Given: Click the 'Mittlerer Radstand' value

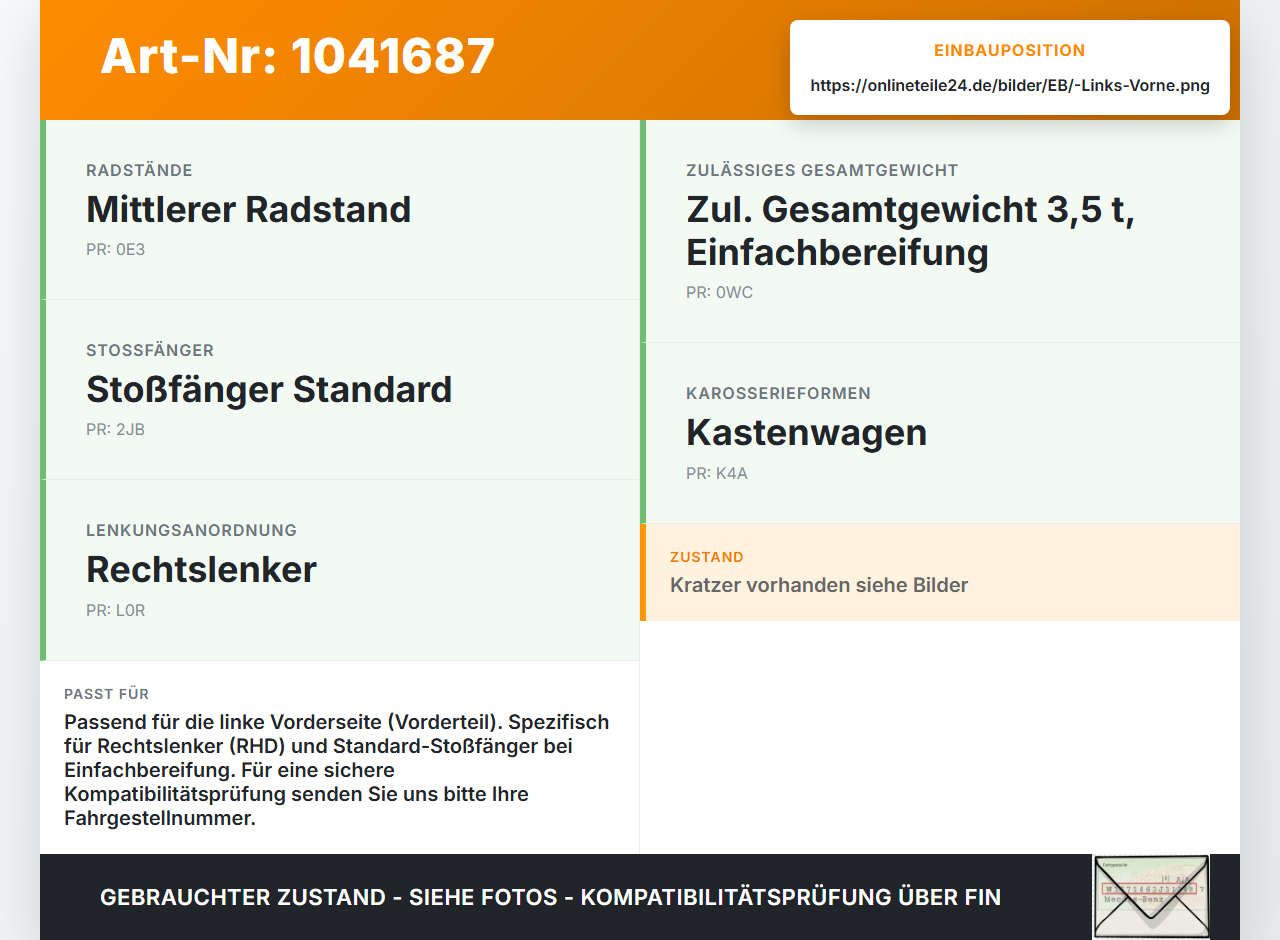Looking at the screenshot, I should (249, 209).
